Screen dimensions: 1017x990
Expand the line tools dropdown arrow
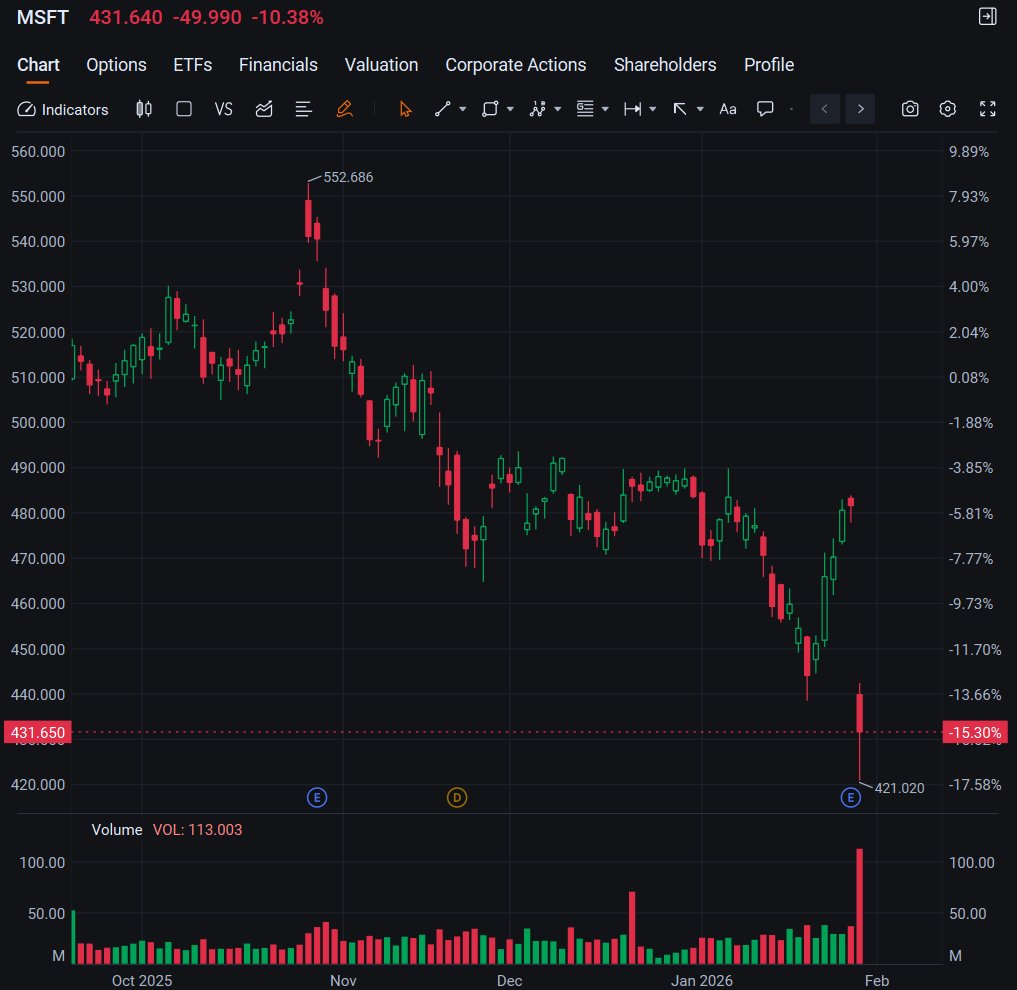point(462,110)
